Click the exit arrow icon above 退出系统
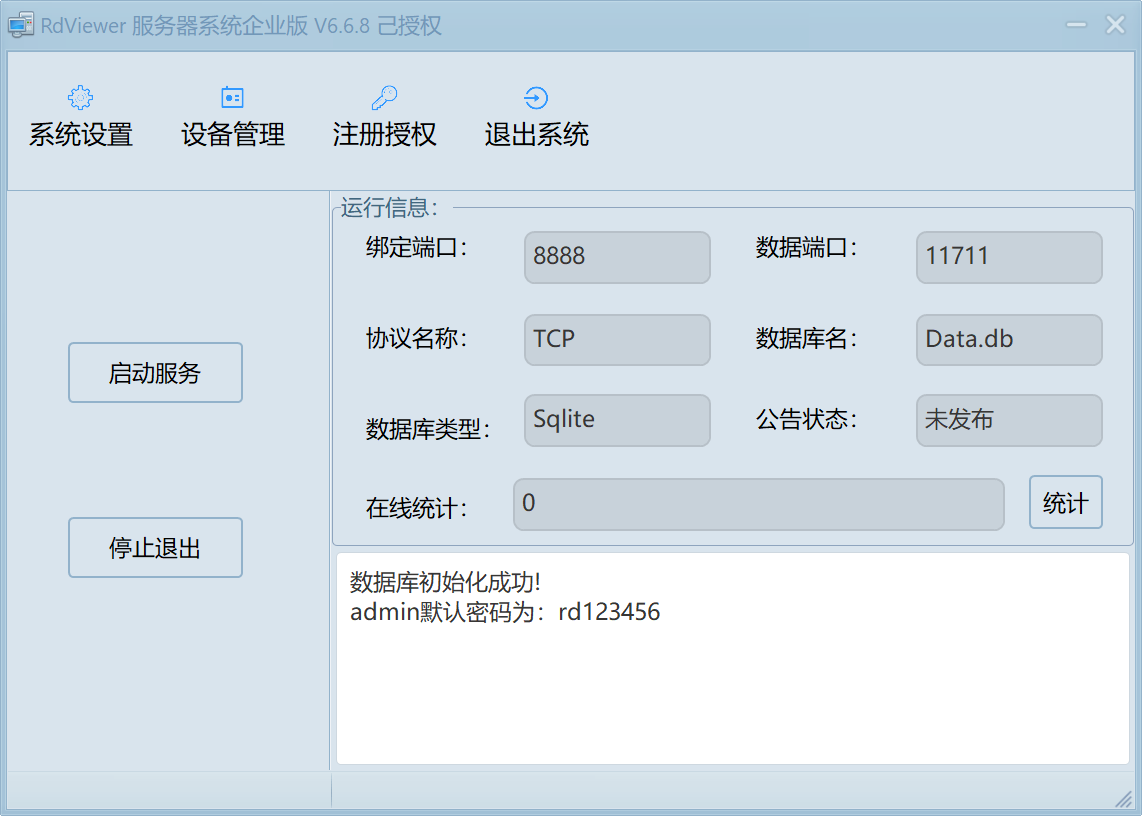1142x816 pixels. 536,98
